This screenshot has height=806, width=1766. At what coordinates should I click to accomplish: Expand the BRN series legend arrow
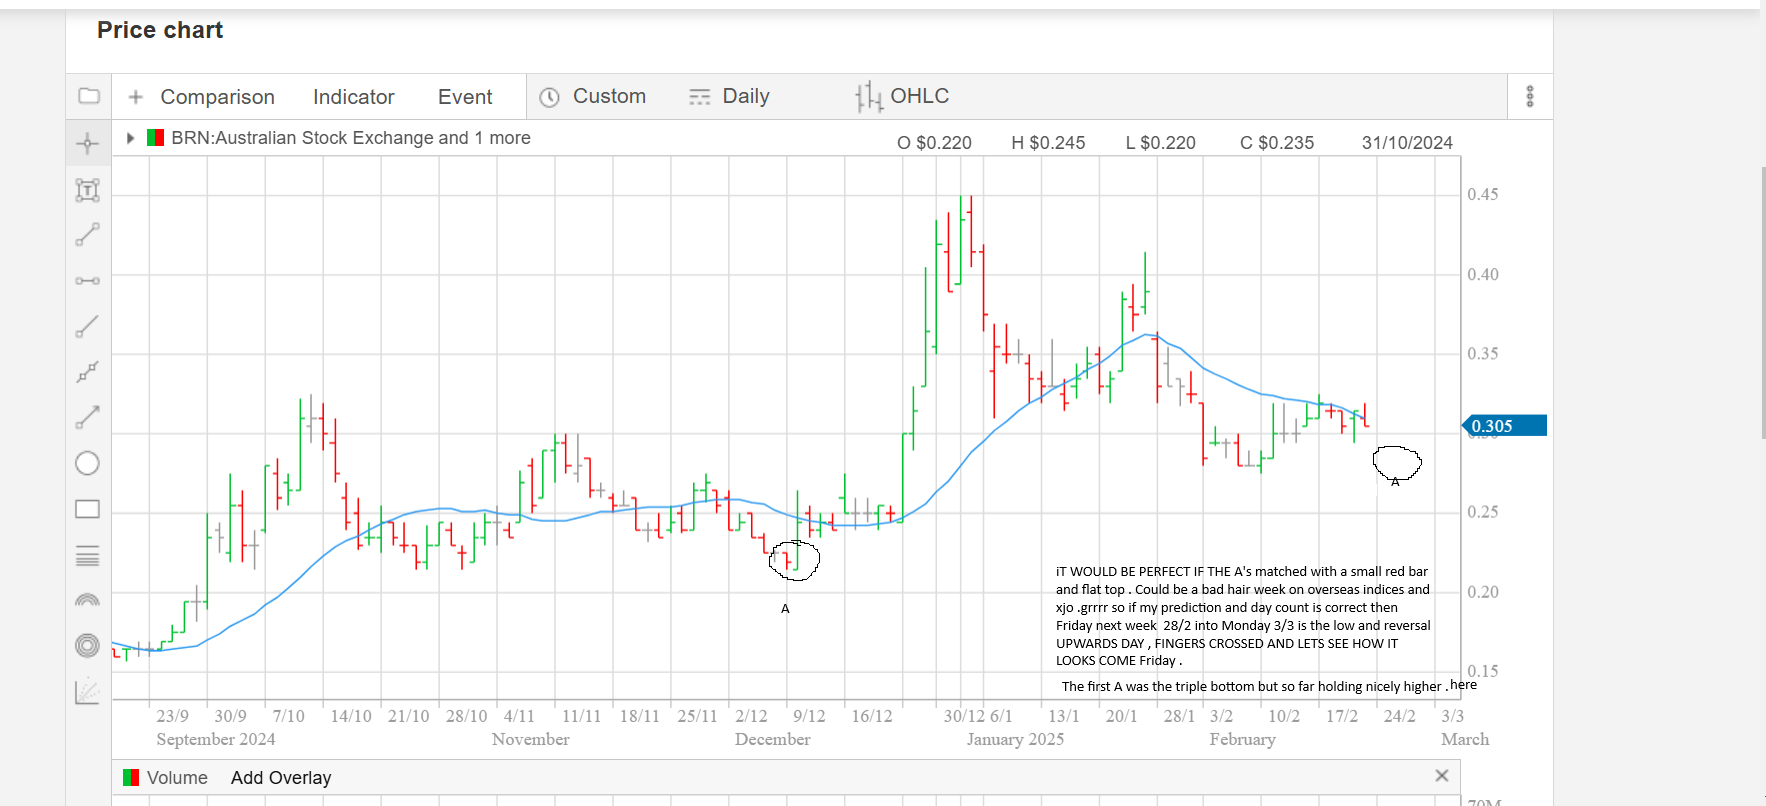pyautogui.click(x=130, y=138)
